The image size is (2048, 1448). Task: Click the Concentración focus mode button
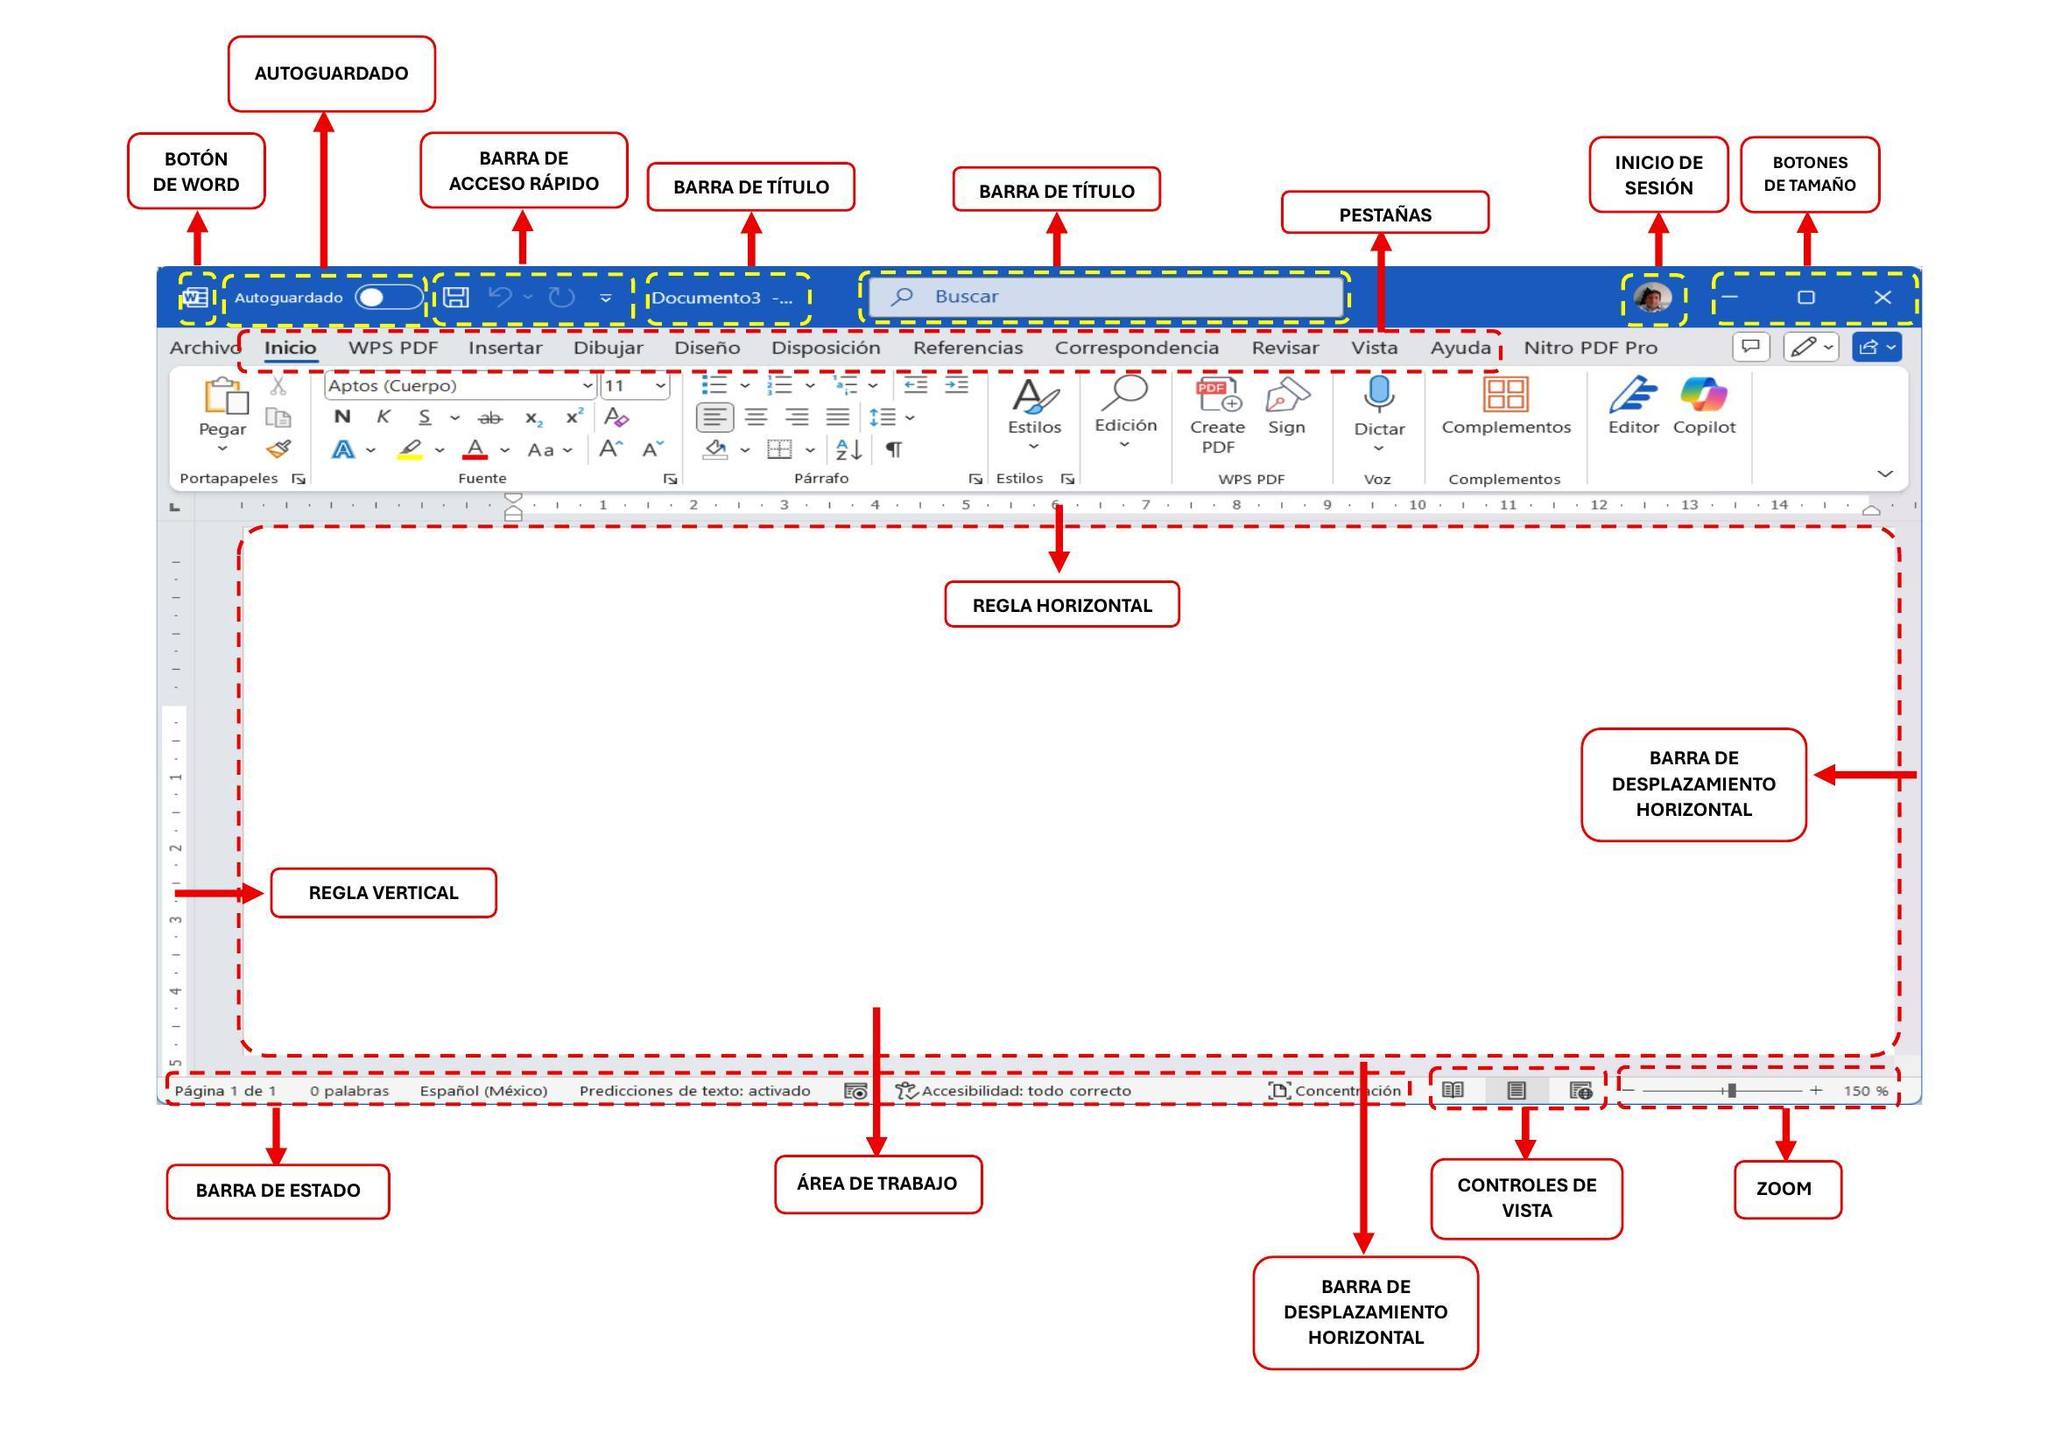pyautogui.click(x=1335, y=1090)
